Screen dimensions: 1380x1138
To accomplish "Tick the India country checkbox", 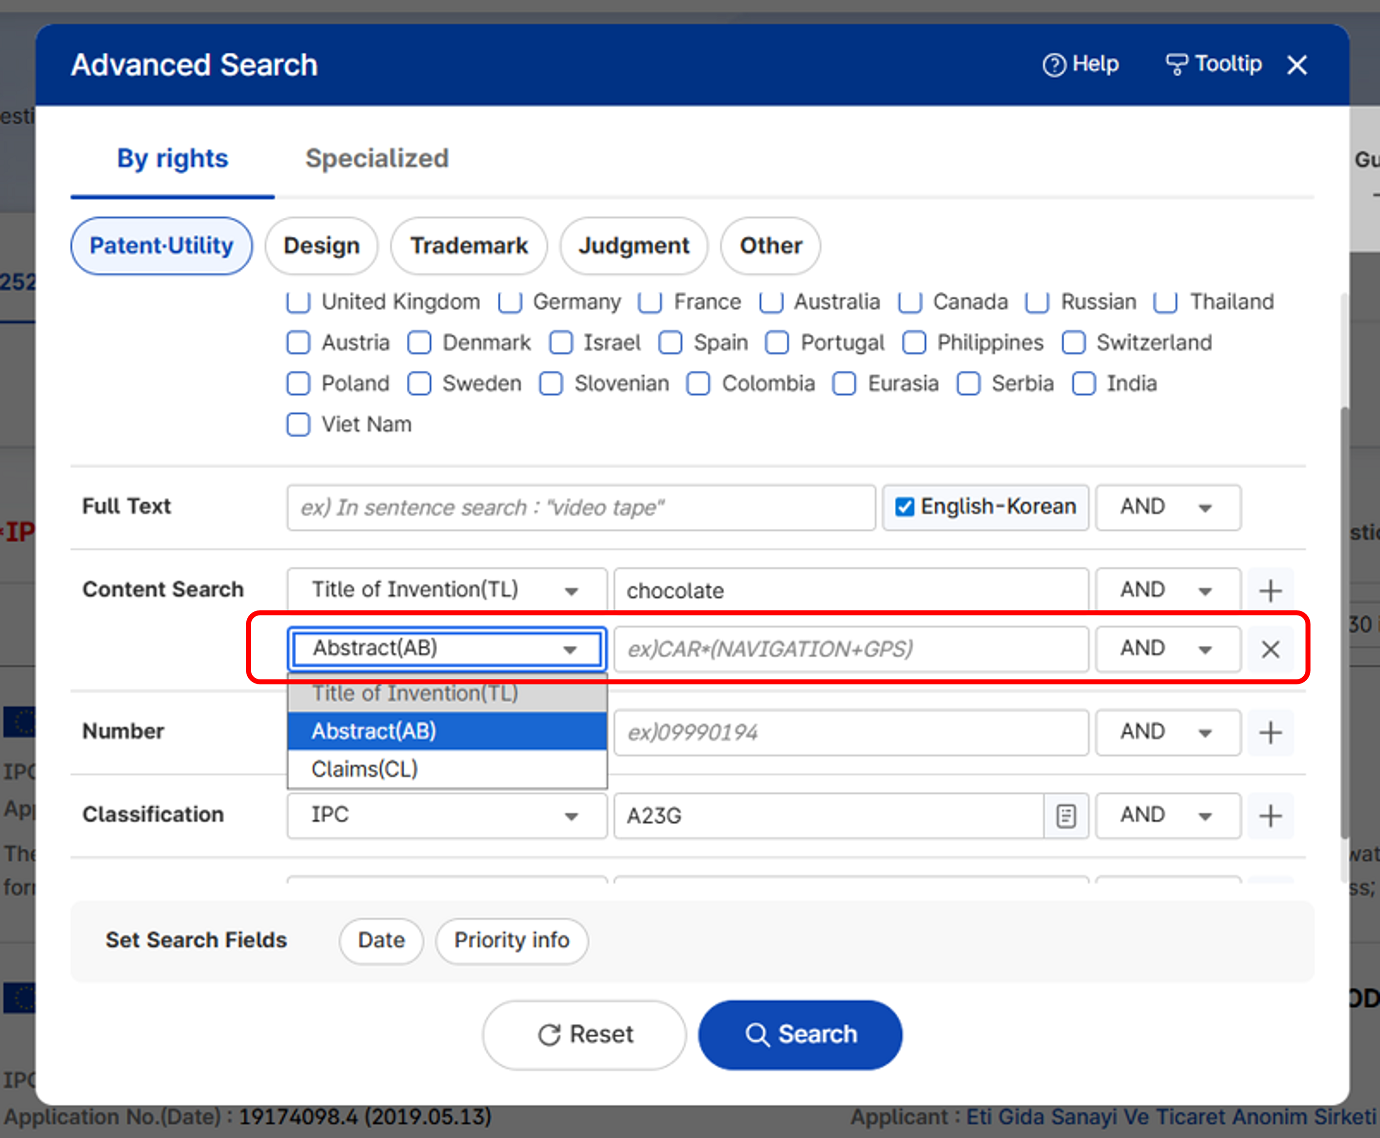I will 1084,384.
